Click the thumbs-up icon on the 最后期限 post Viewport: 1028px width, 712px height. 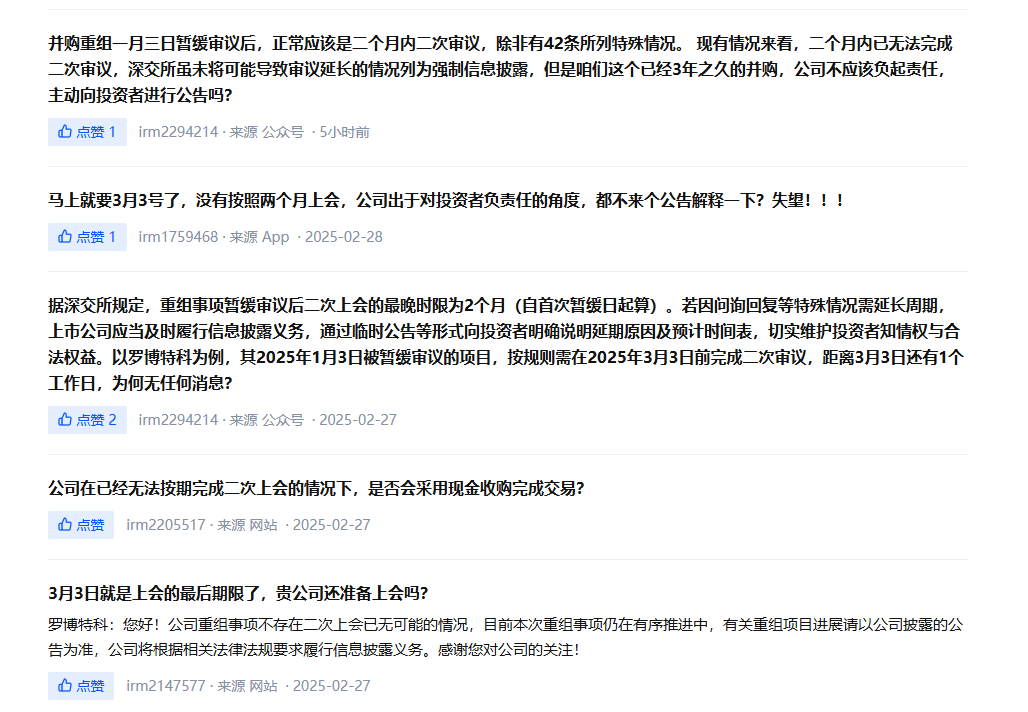pos(63,687)
